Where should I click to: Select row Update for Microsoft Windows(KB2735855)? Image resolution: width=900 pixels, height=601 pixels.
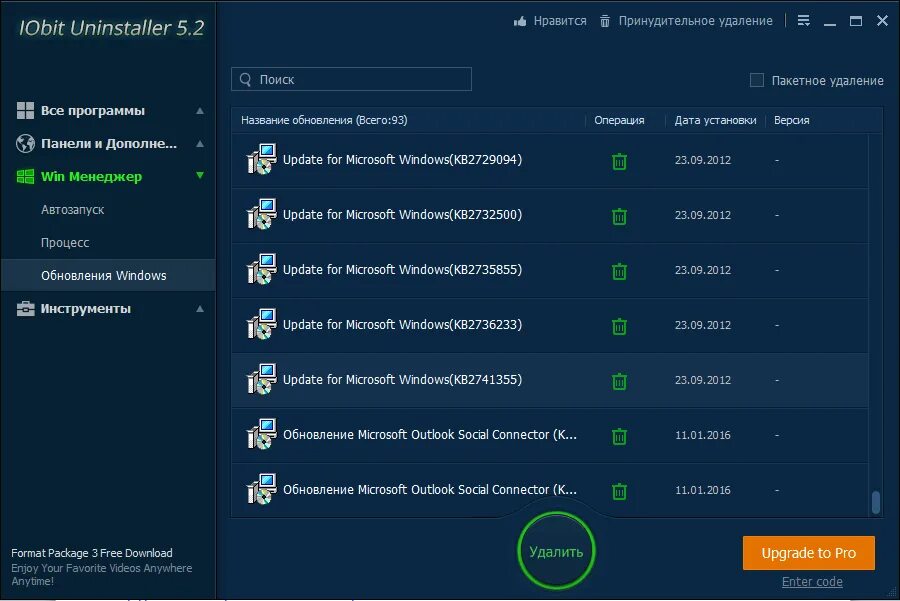coord(550,270)
